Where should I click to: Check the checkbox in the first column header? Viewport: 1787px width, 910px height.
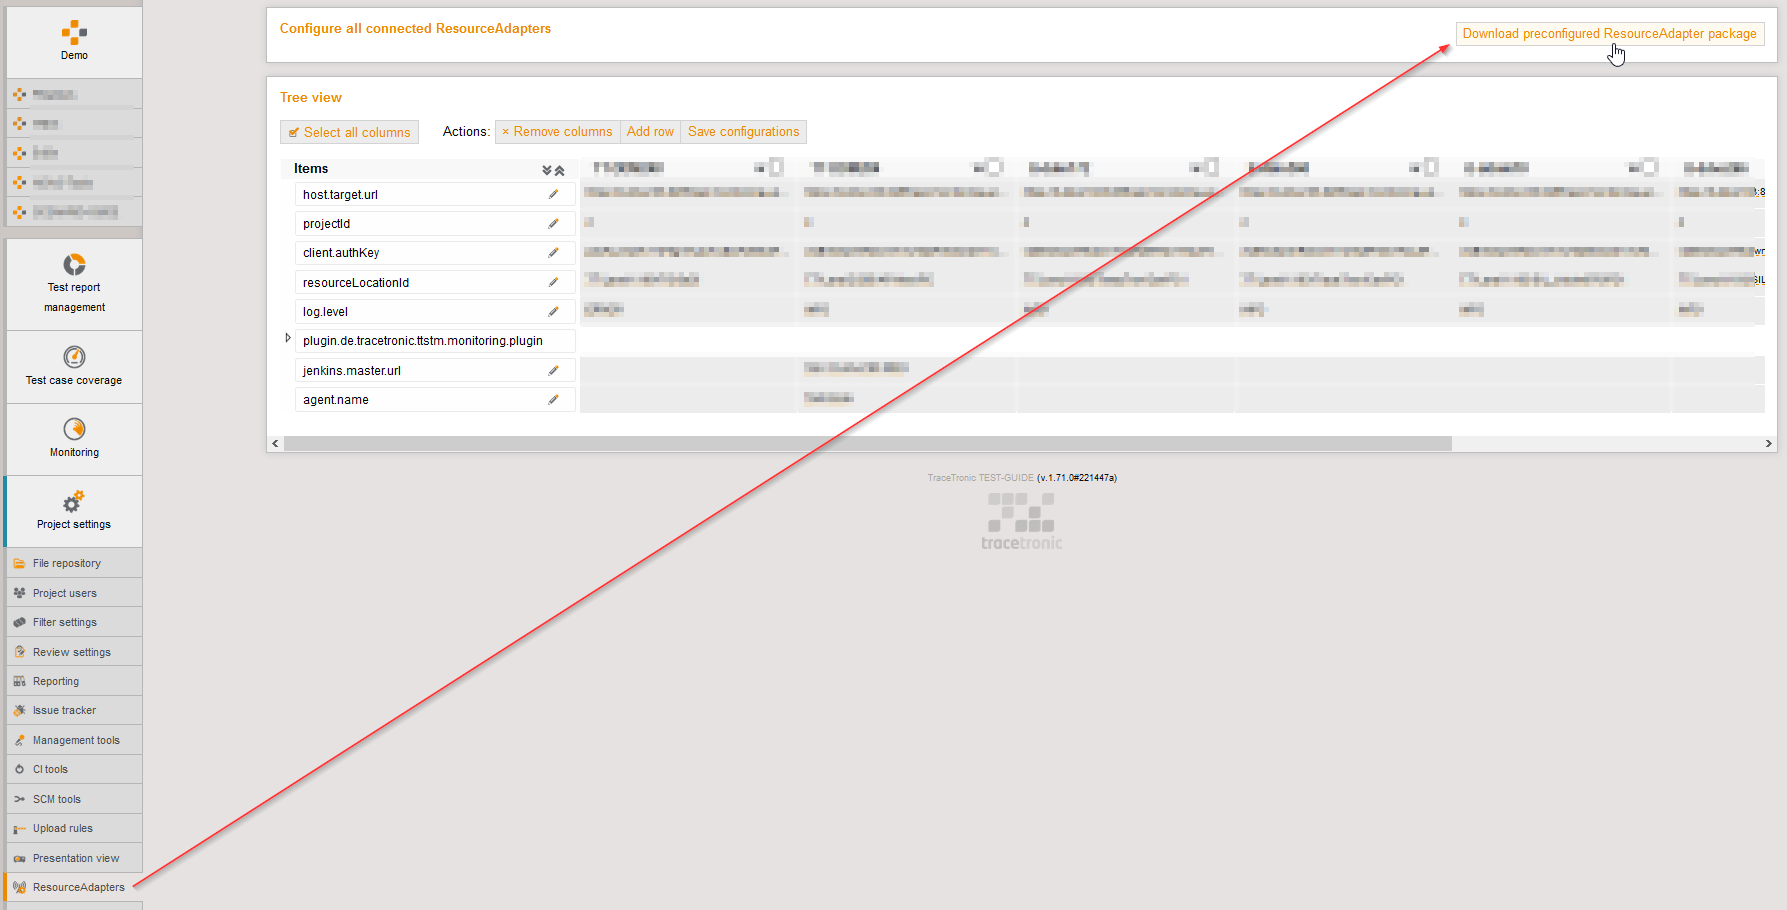tap(776, 167)
